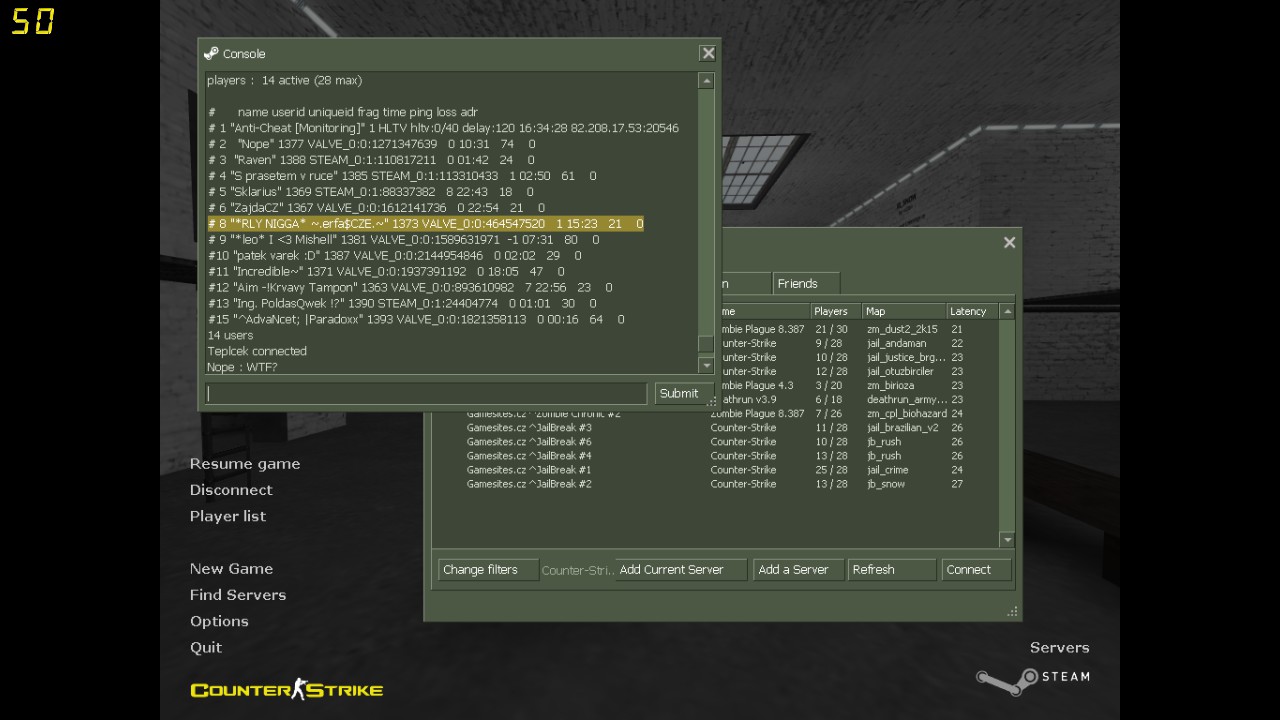Open Find Servers from the menu
The image size is (1280, 720).
(238, 594)
